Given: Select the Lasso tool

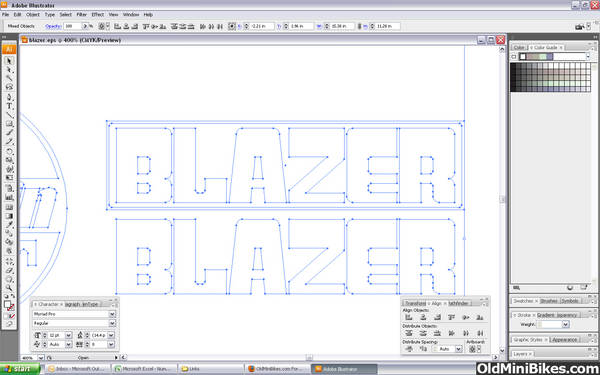Looking at the screenshot, I should click(10, 87).
